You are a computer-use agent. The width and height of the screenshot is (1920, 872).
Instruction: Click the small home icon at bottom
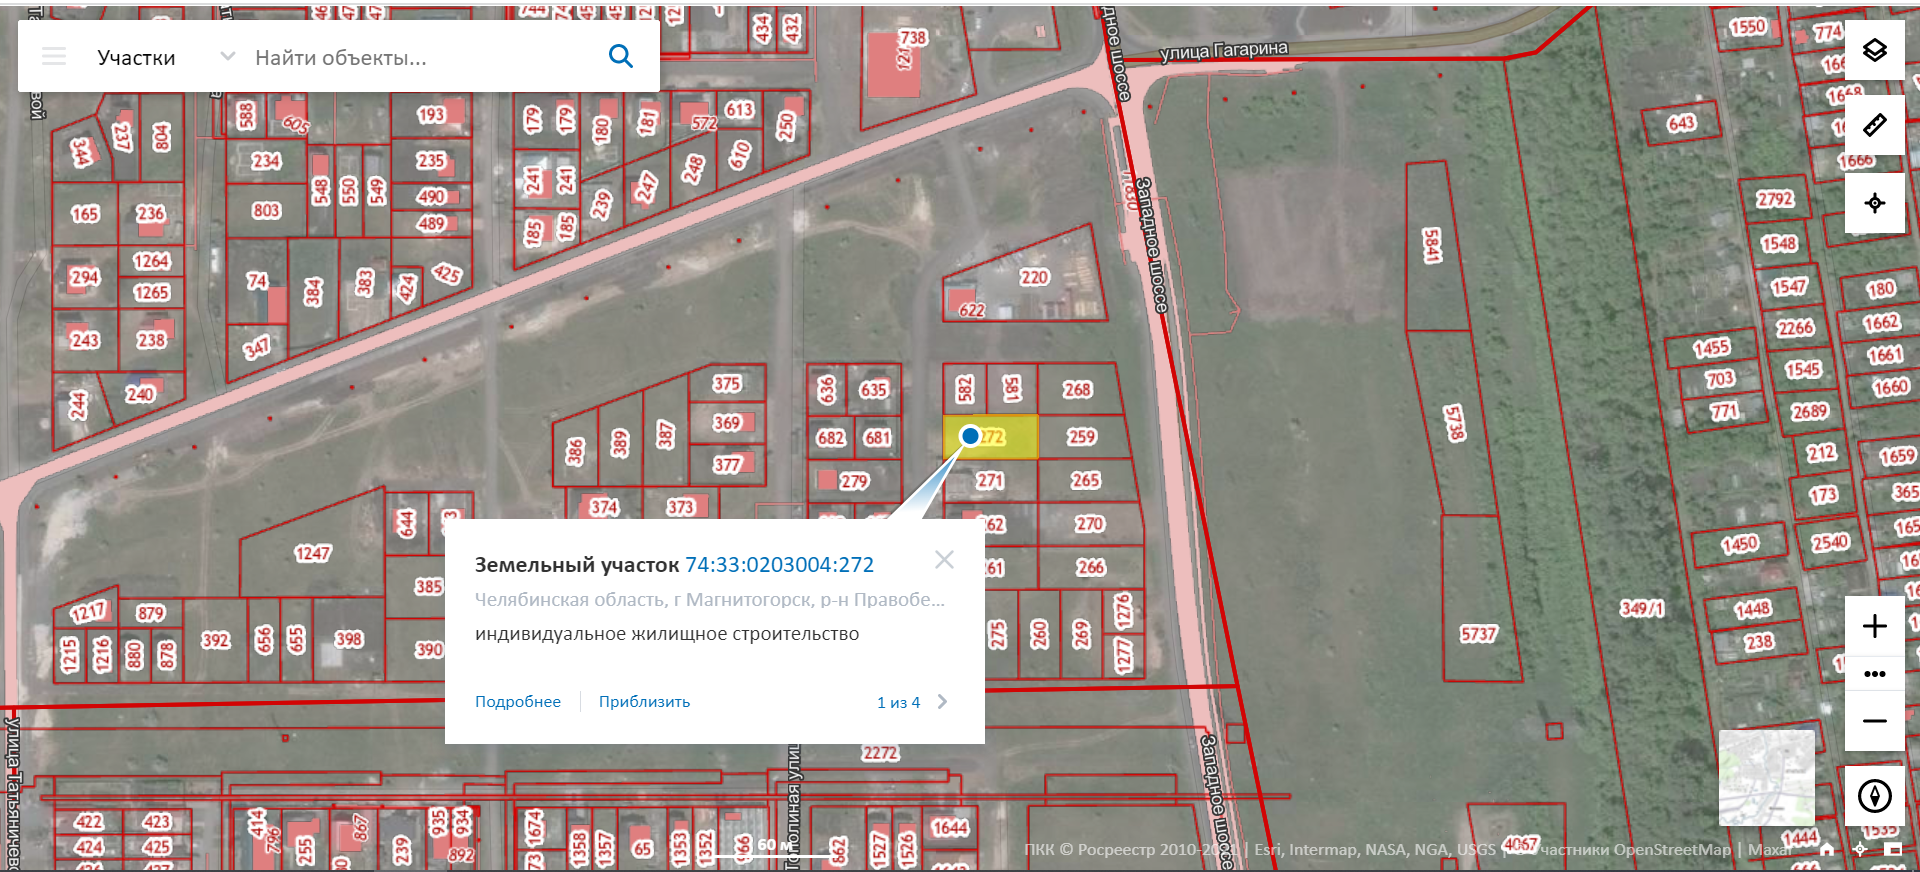[x=1827, y=849]
